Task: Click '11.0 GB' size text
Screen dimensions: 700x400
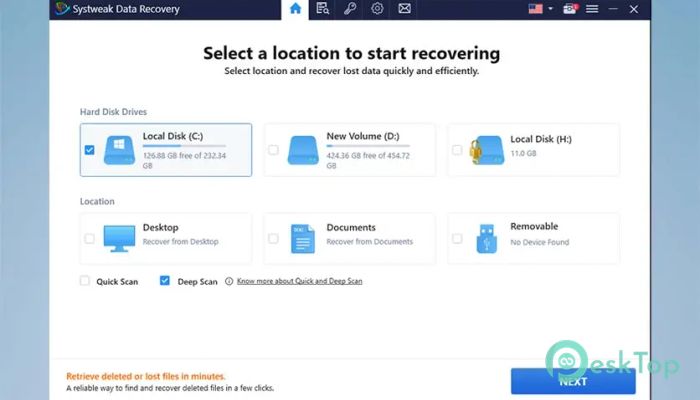Action: (x=523, y=153)
